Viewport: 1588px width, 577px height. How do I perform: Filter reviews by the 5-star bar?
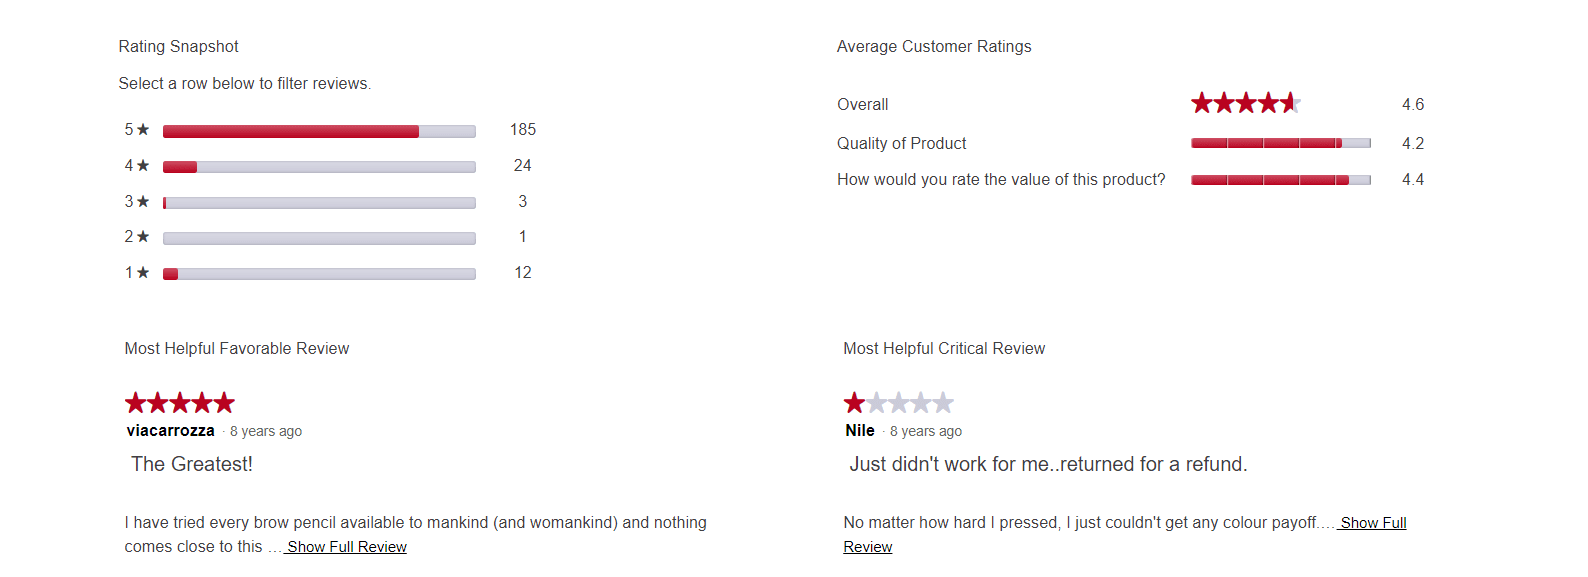(x=319, y=131)
